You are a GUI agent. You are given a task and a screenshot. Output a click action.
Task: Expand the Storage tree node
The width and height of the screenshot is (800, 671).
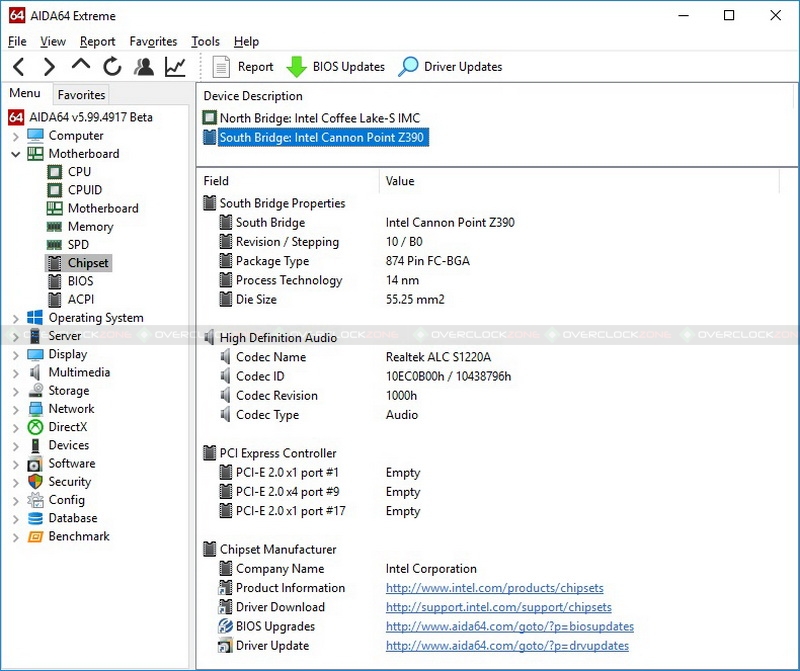click(15, 391)
